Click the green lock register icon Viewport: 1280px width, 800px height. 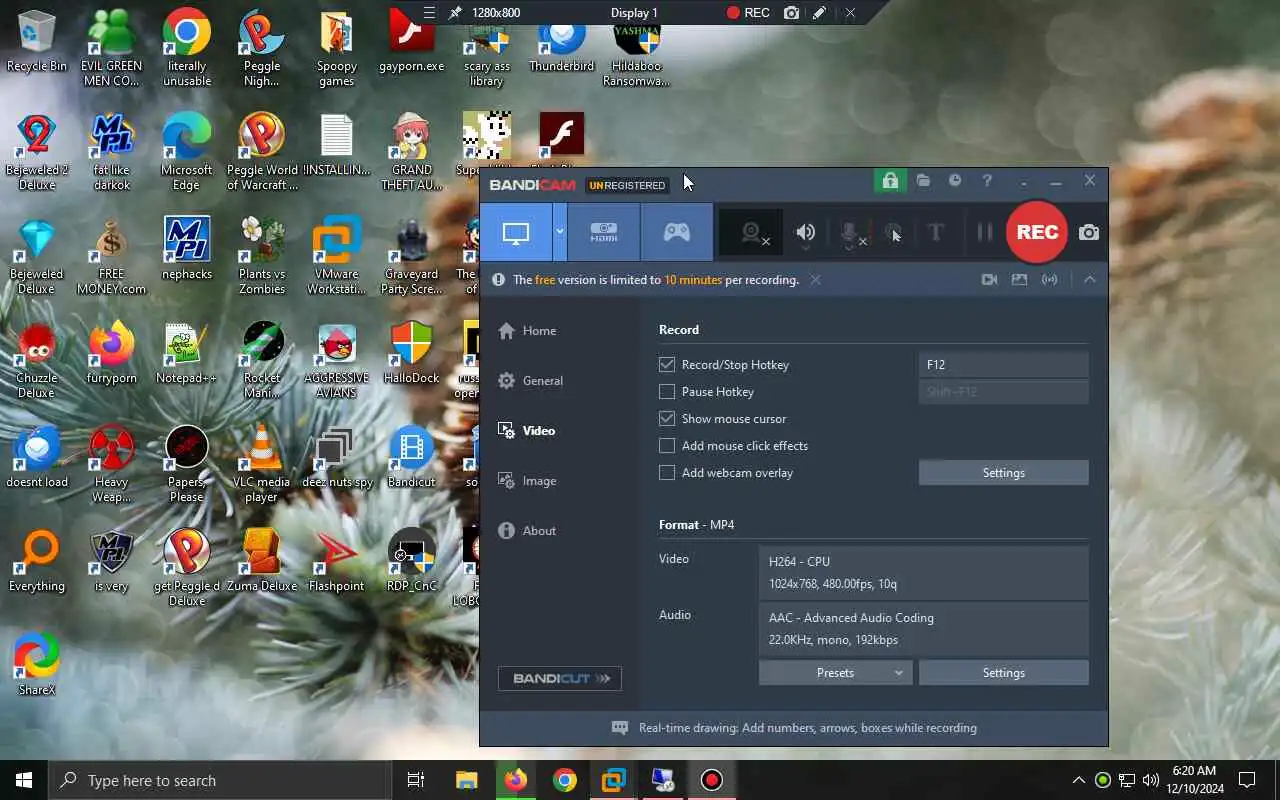point(889,181)
